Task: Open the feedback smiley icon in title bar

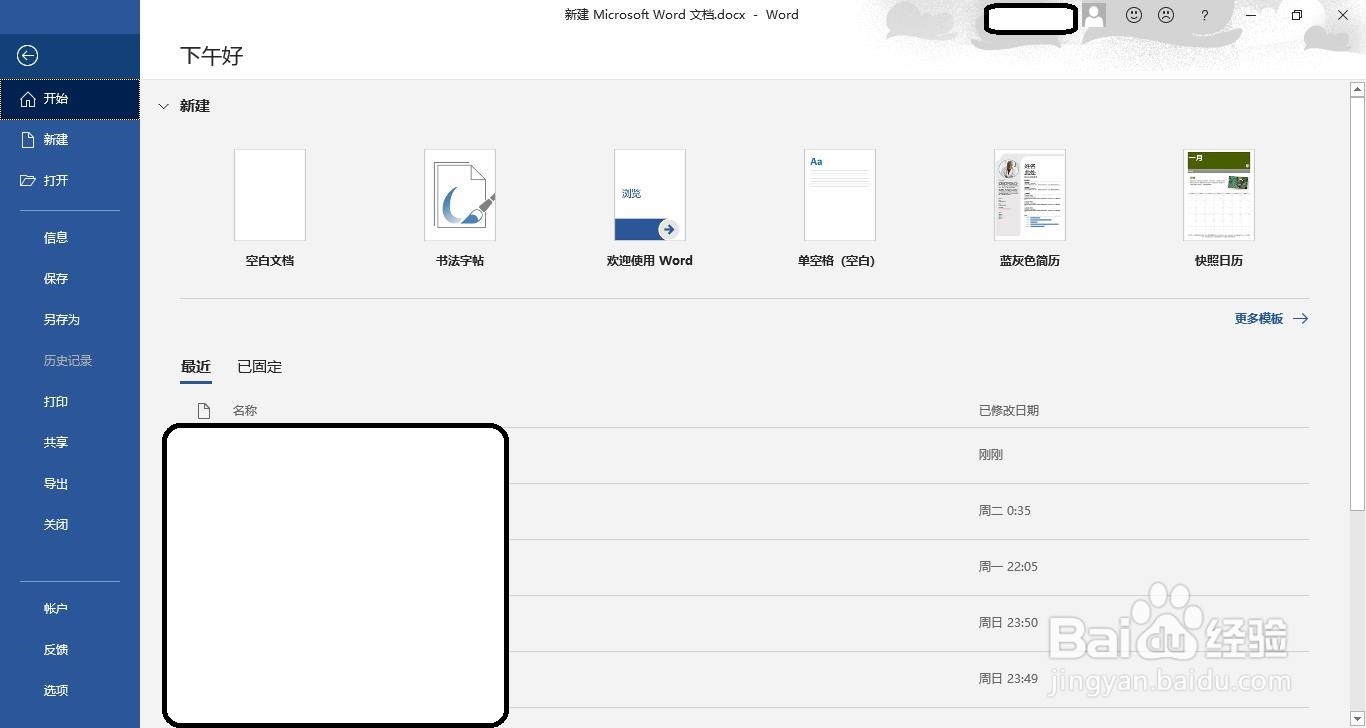Action: pos(1133,15)
